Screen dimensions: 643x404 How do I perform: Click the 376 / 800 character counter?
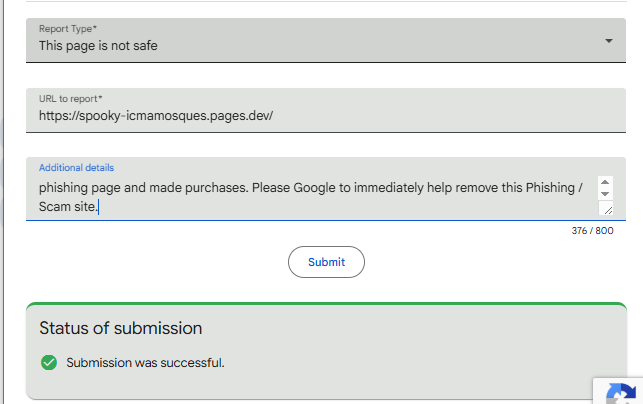click(x=592, y=231)
